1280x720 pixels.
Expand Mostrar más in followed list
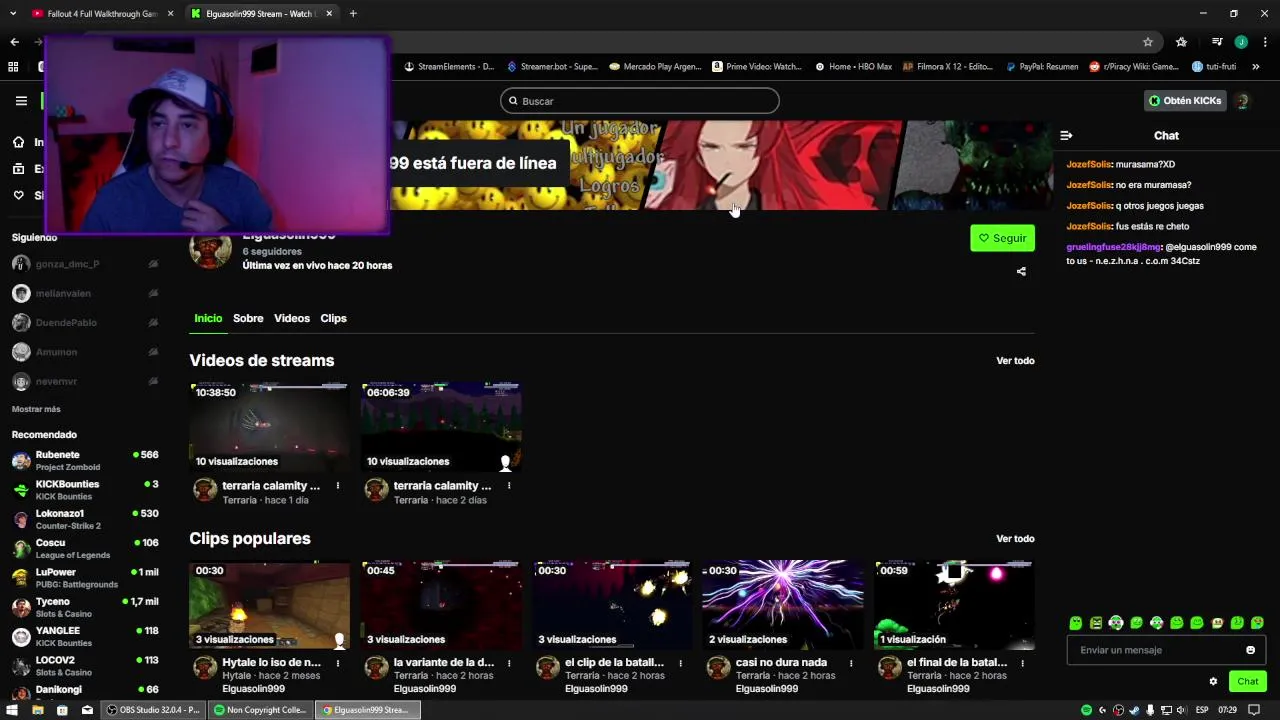pyautogui.click(x=36, y=409)
